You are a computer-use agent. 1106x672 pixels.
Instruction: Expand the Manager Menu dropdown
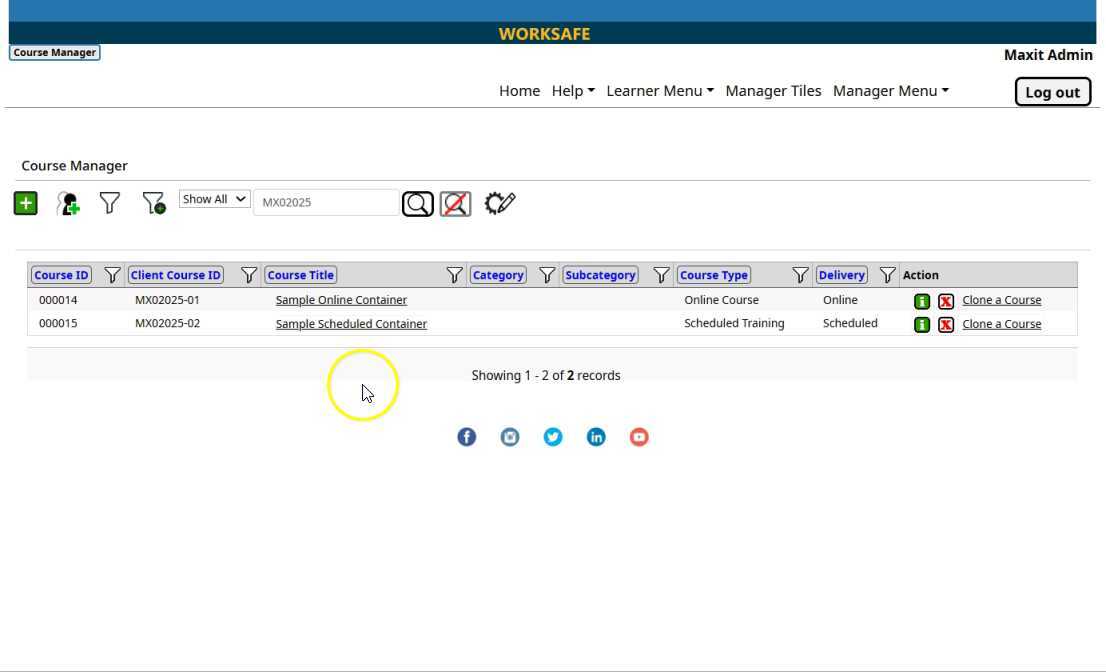tap(890, 91)
